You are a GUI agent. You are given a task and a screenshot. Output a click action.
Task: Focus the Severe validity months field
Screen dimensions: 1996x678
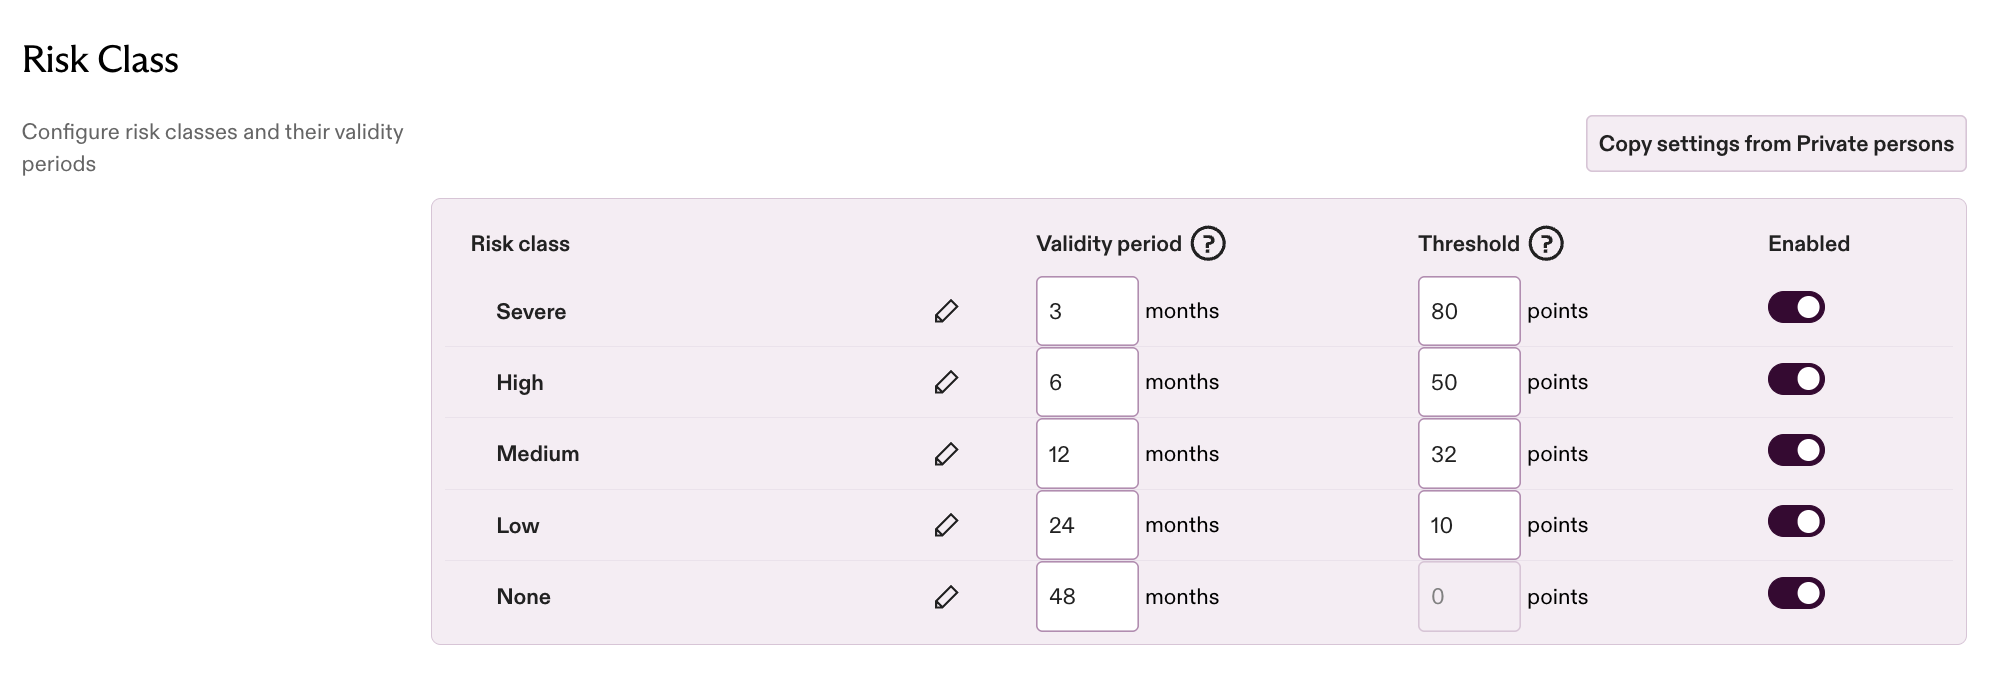[x=1087, y=311]
